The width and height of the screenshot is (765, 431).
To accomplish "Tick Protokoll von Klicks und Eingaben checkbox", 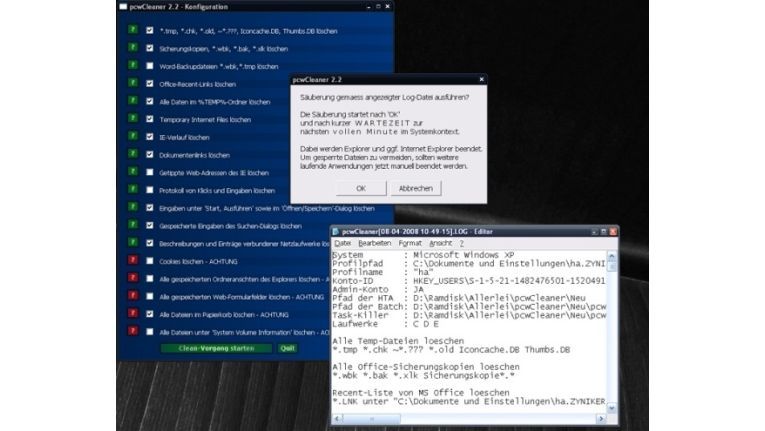I will pos(149,189).
